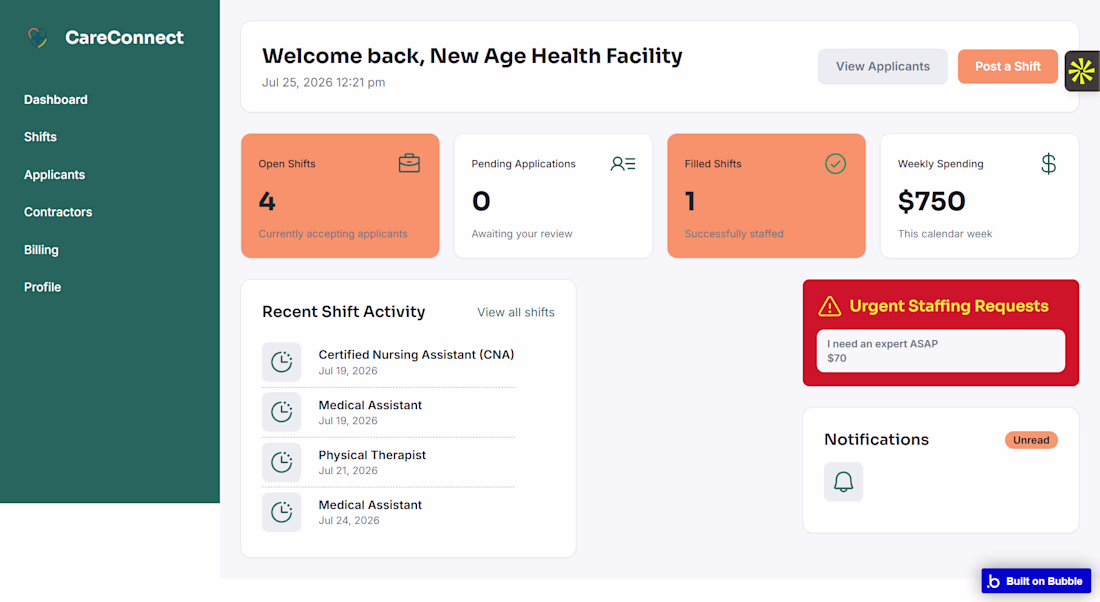
Task: Click the bell icon under Notifications
Action: (843, 481)
